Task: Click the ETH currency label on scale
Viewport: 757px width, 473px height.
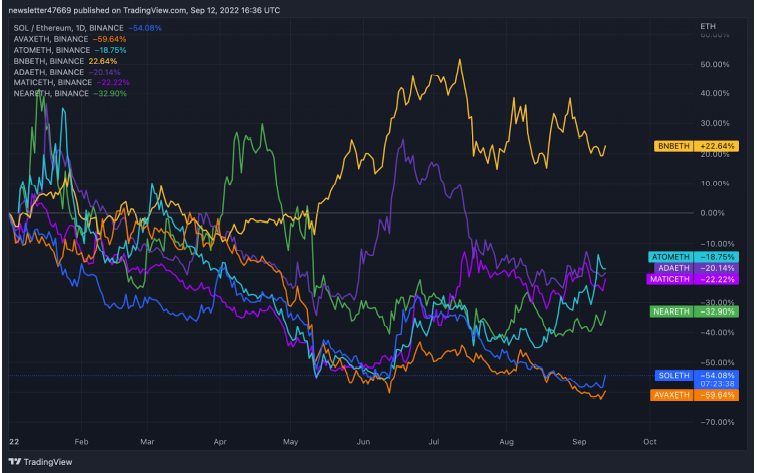Action: [708, 26]
